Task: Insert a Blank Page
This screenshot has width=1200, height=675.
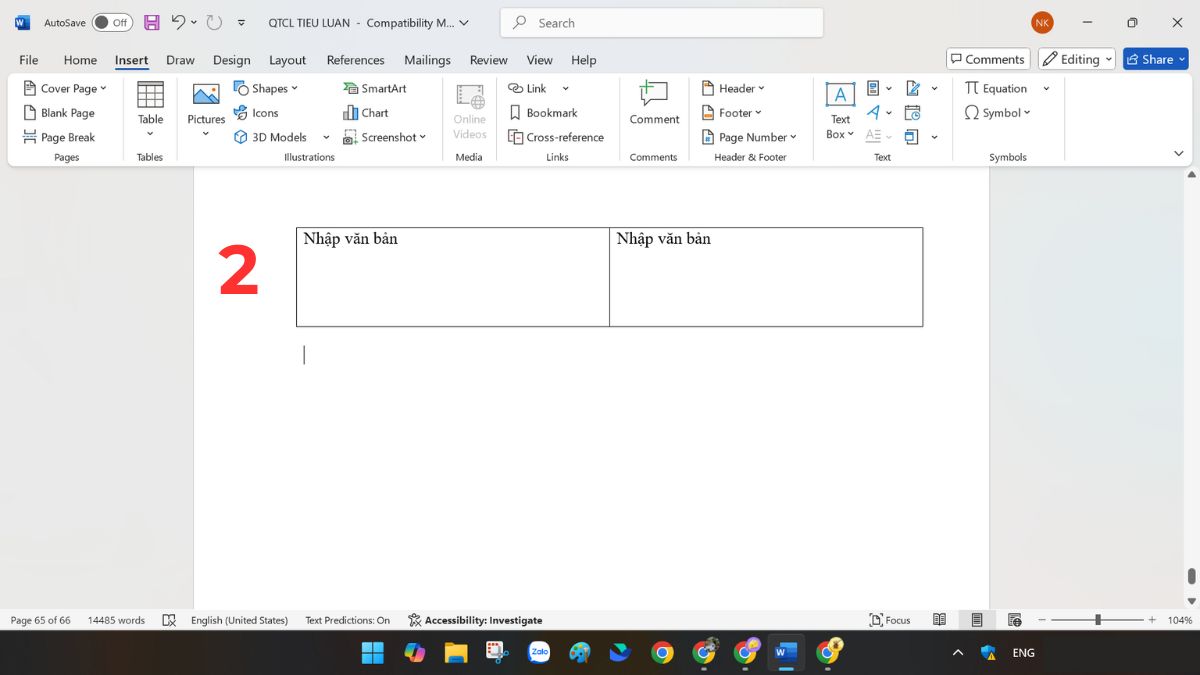Action: coord(59,113)
